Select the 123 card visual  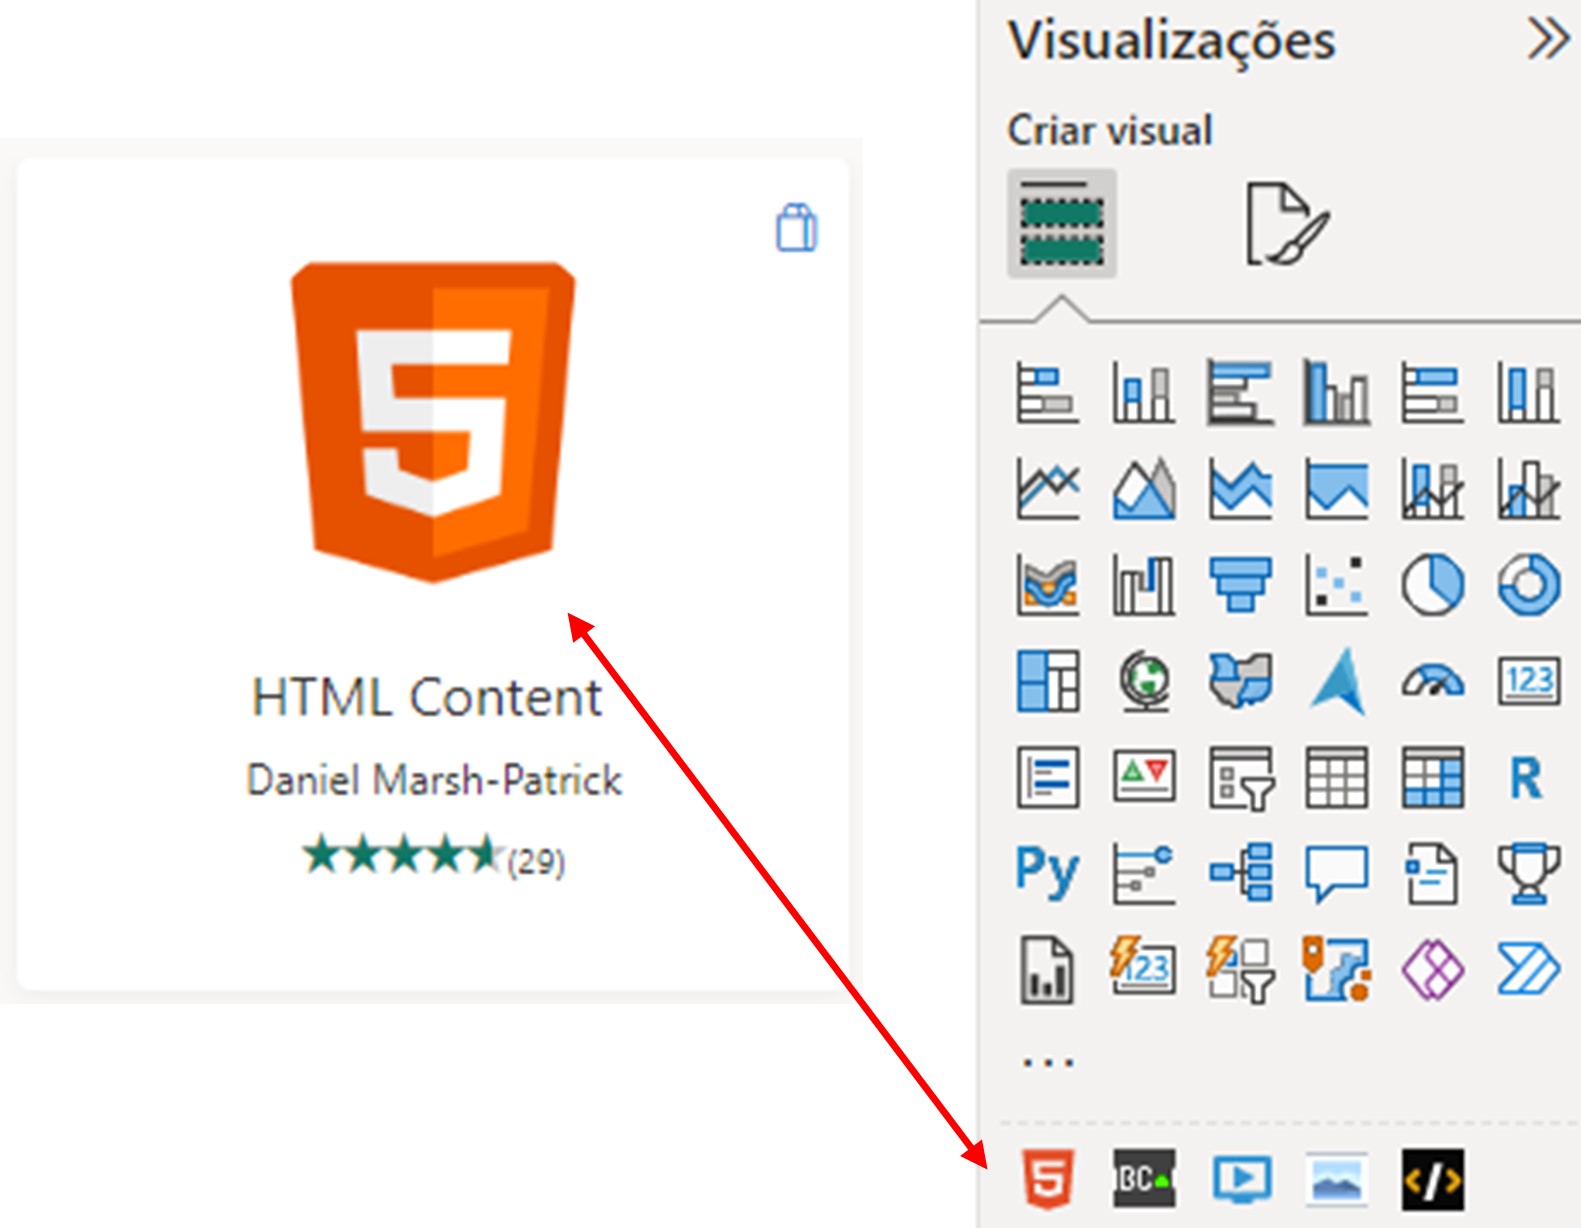(x=1528, y=681)
